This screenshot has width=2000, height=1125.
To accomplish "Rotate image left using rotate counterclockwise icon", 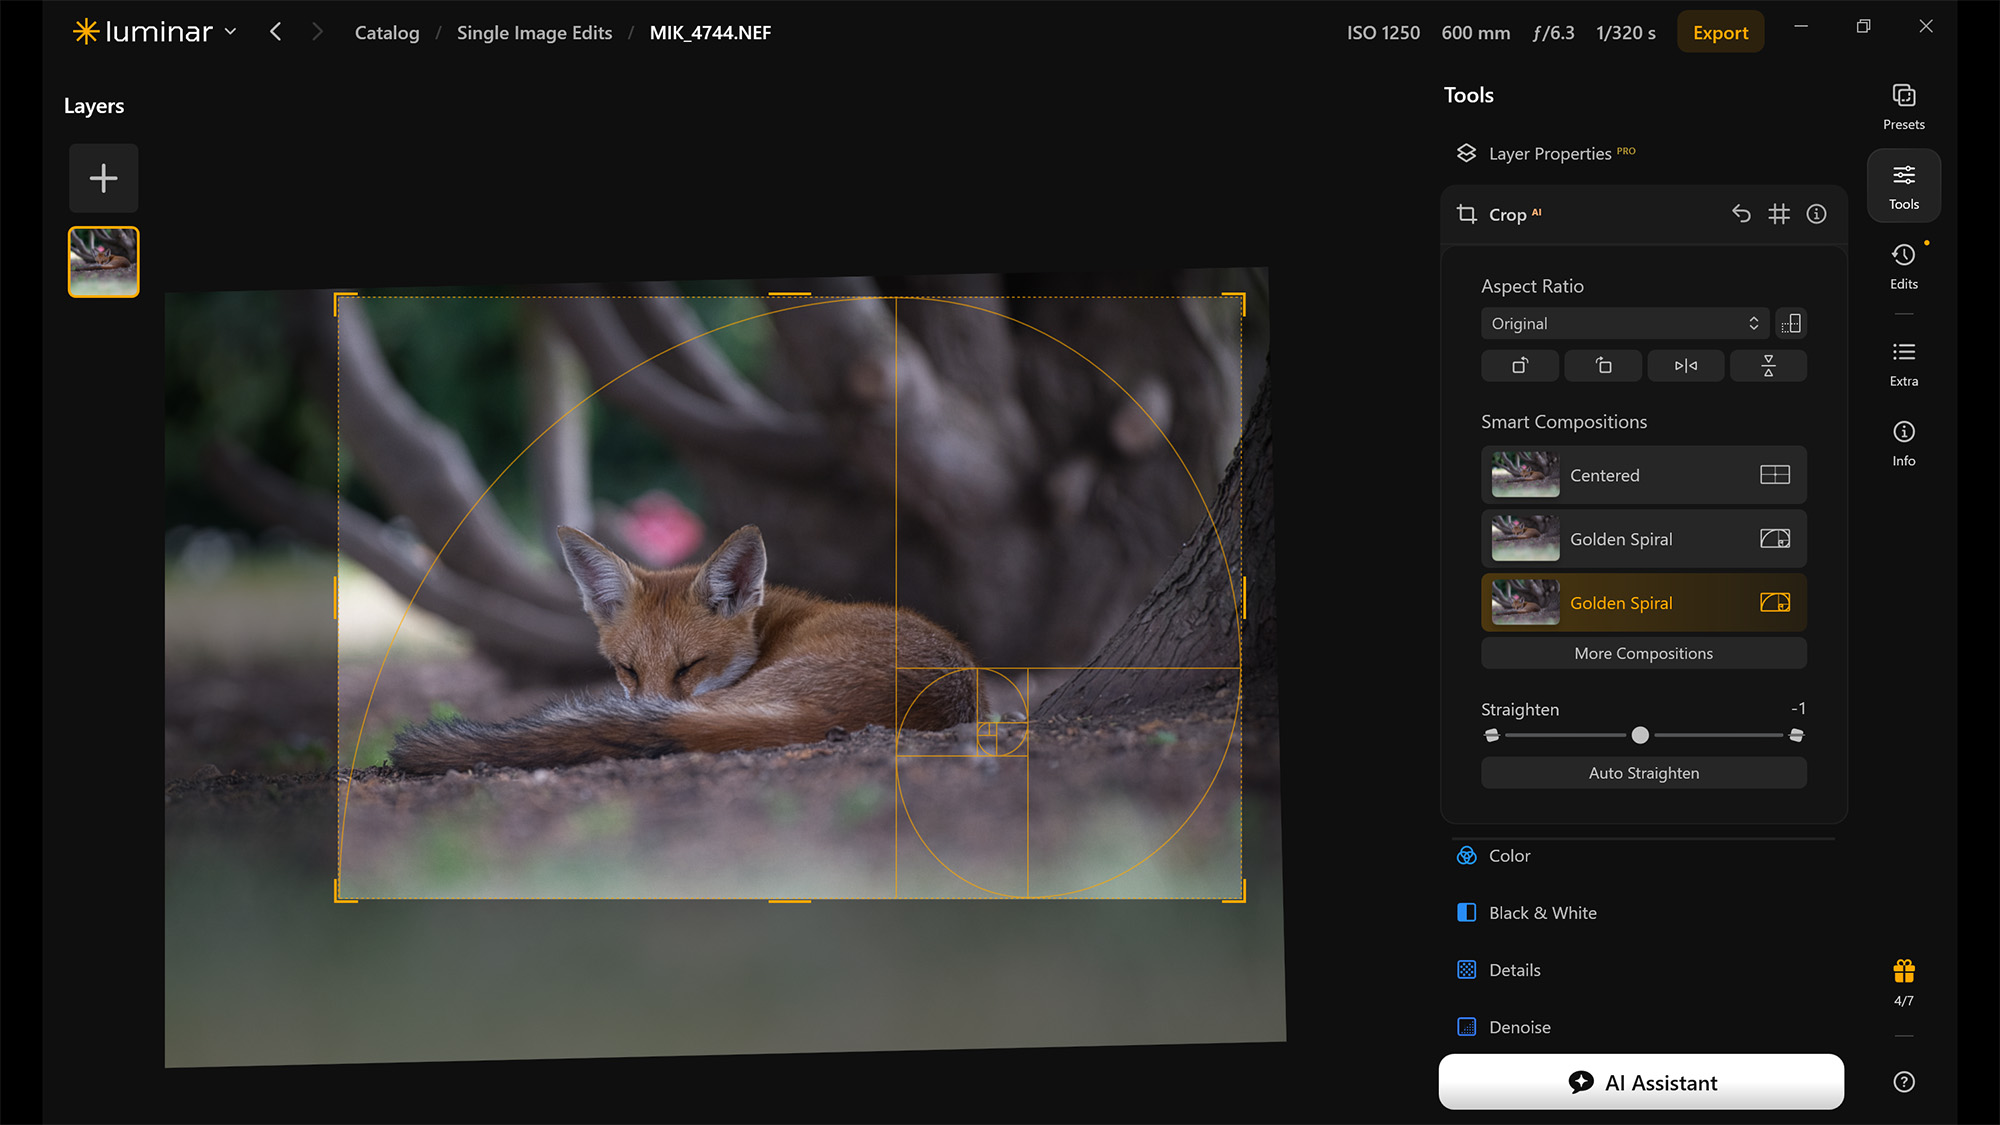I will [1603, 366].
